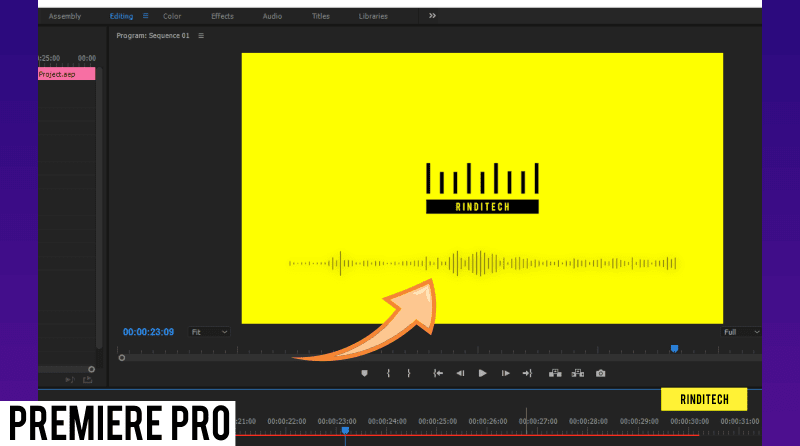The image size is (800, 446).
Task: Click 00:00:25:00 on the timeline ruler
Action: coord(438,422)
